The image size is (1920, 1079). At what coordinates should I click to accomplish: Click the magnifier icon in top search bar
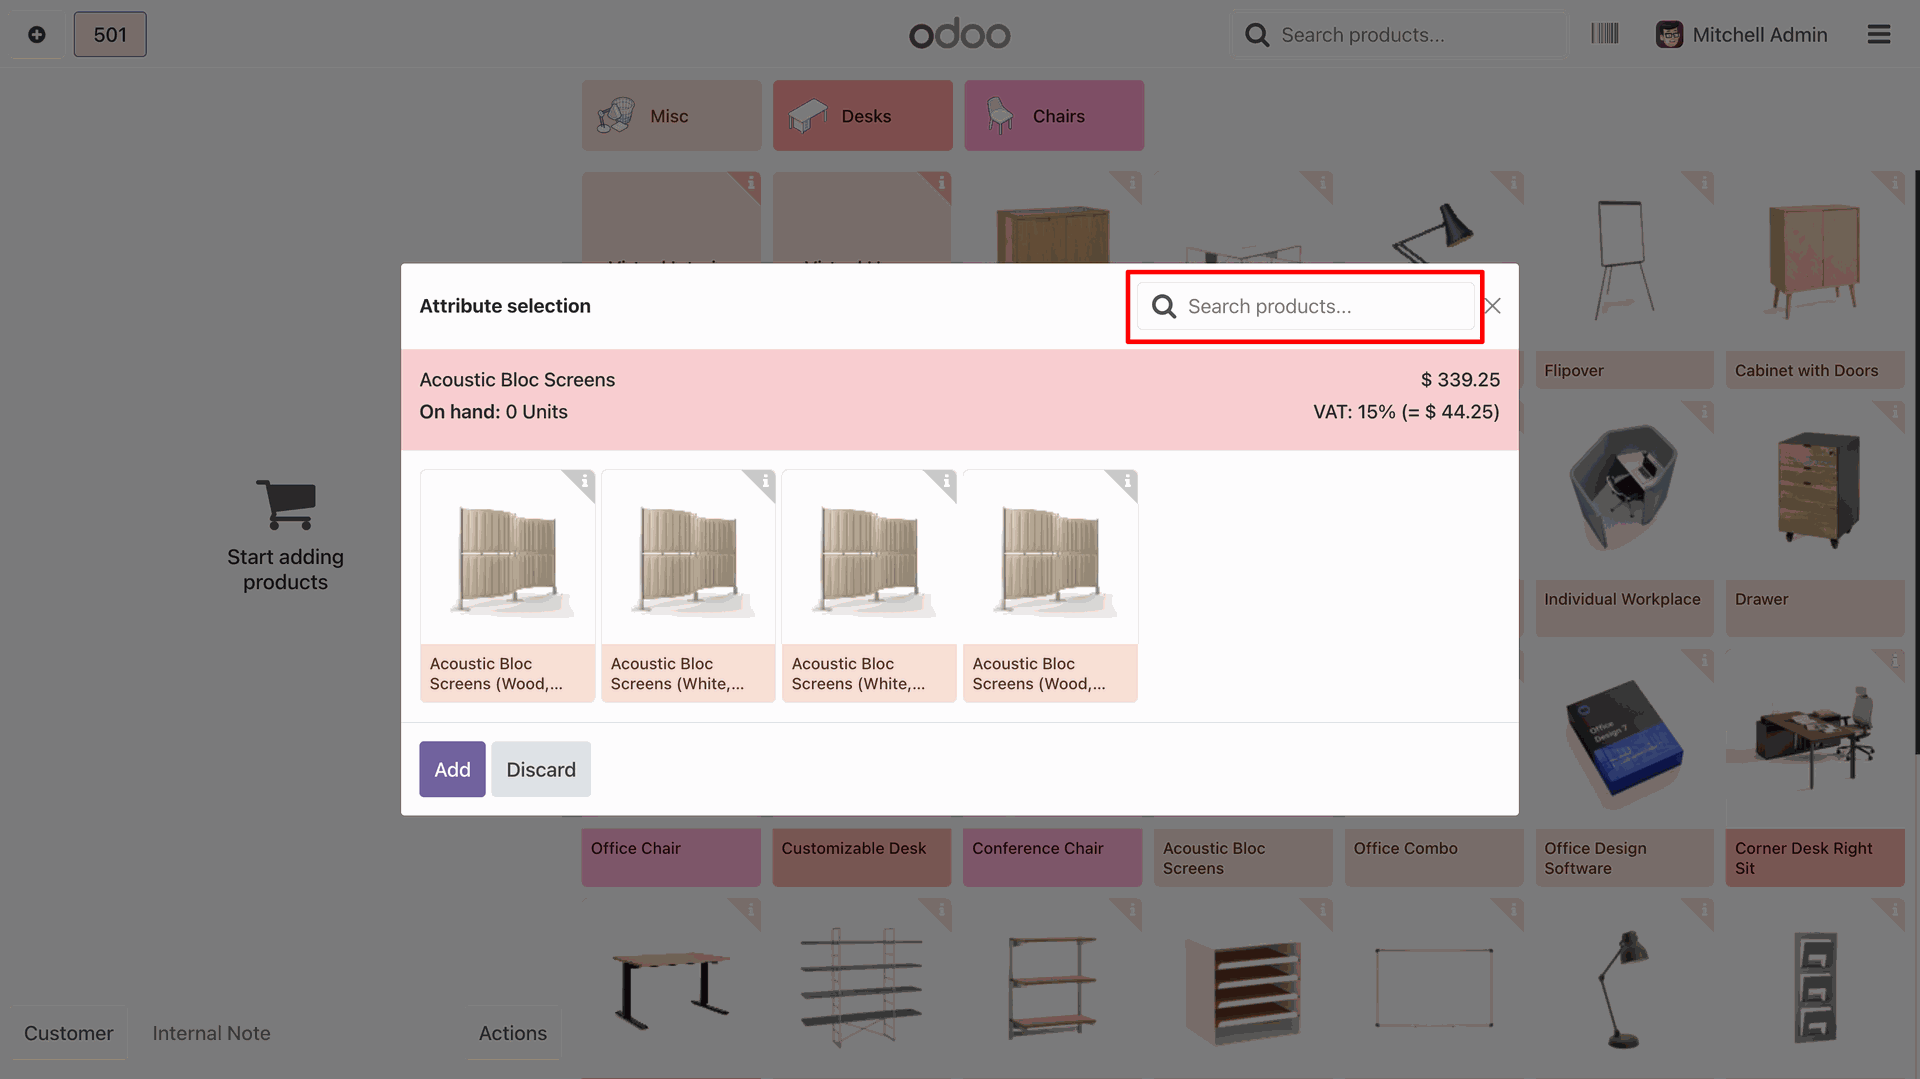point(1257,35)
